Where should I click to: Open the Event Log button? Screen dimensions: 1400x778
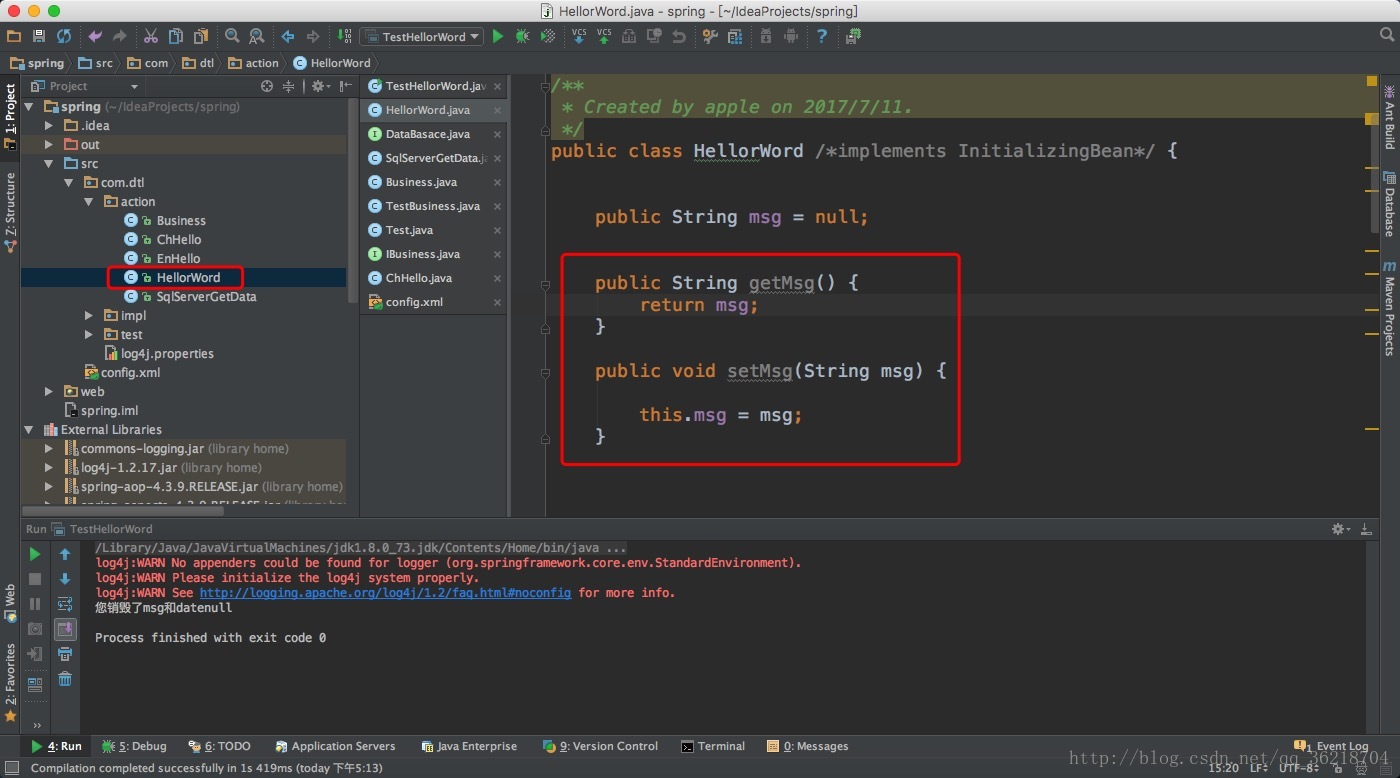(x=1332, y=746)
